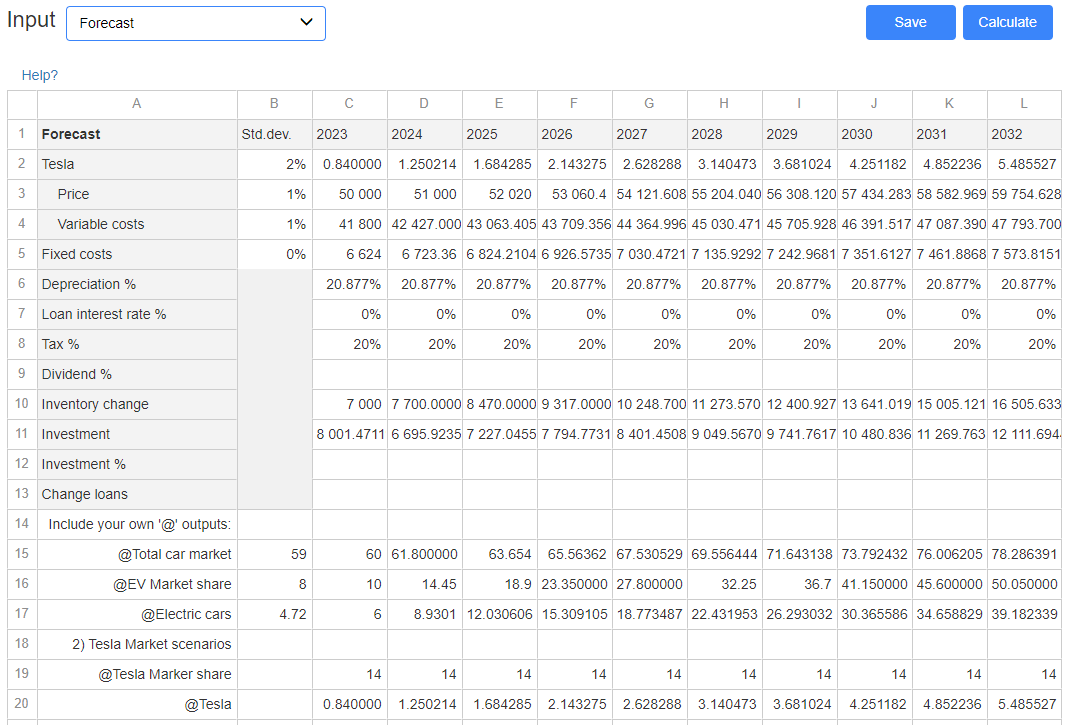Click Tesla value 2.143275 in row 2

click(575, 164)
